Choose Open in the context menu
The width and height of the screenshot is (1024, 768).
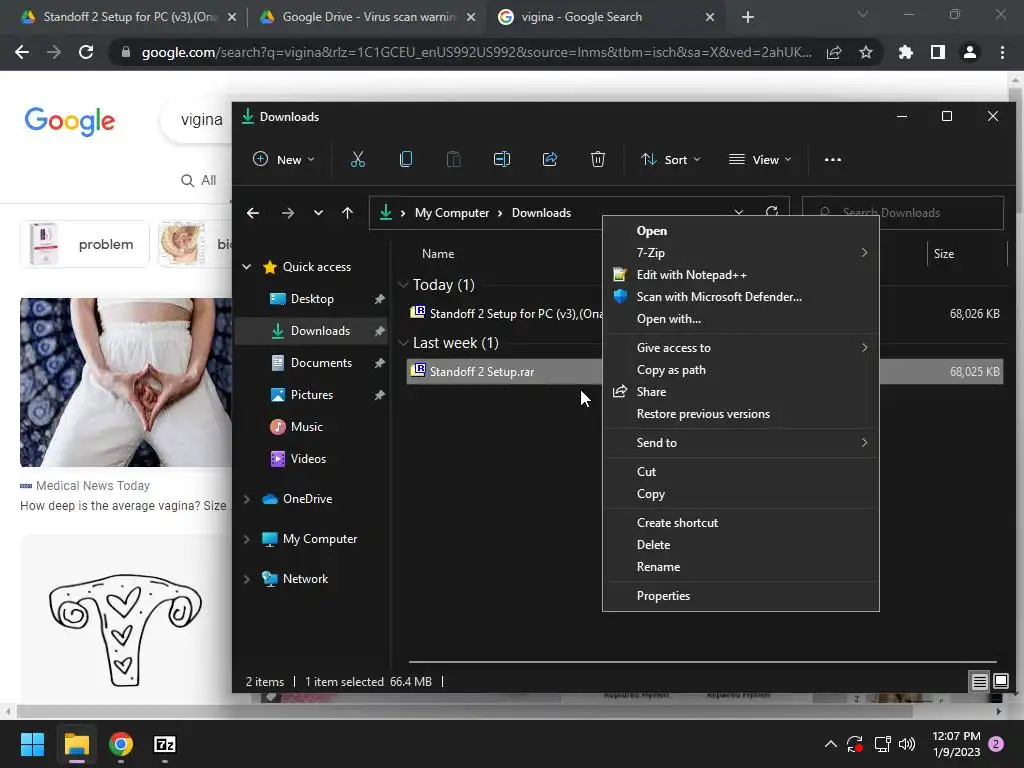click(741, 231)
